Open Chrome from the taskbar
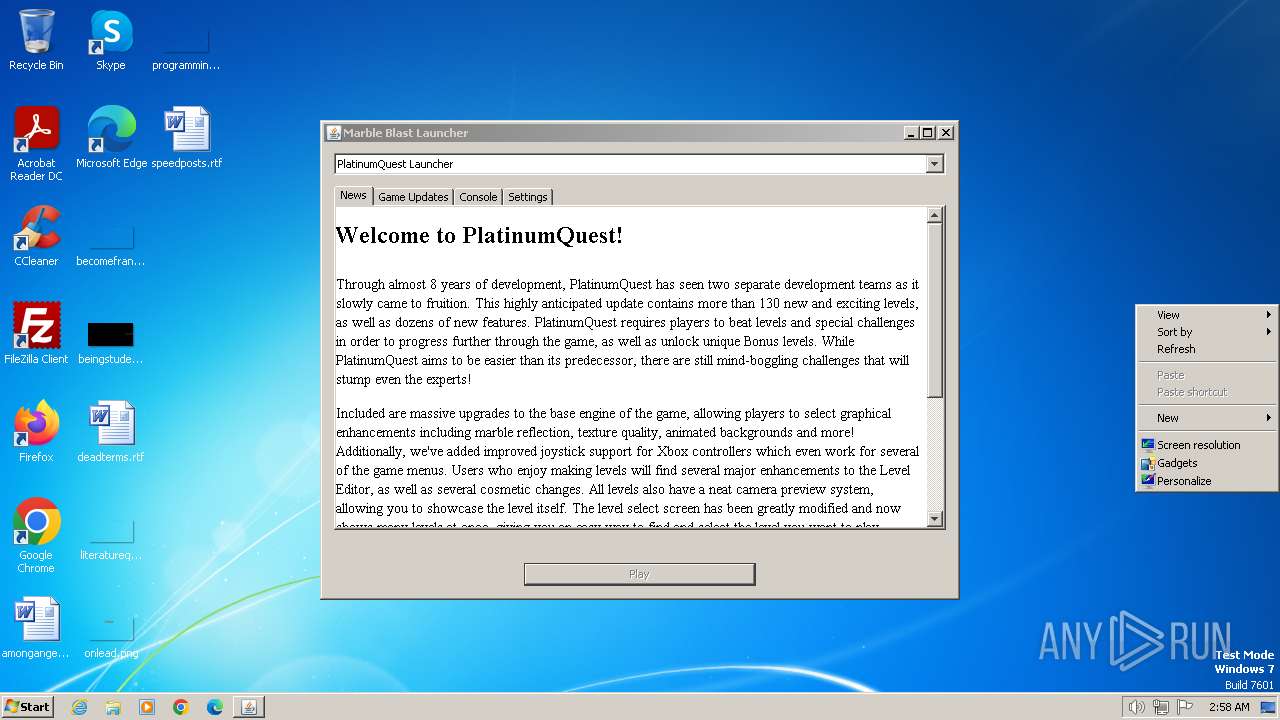1280x720 pixels. coord(181,707)
